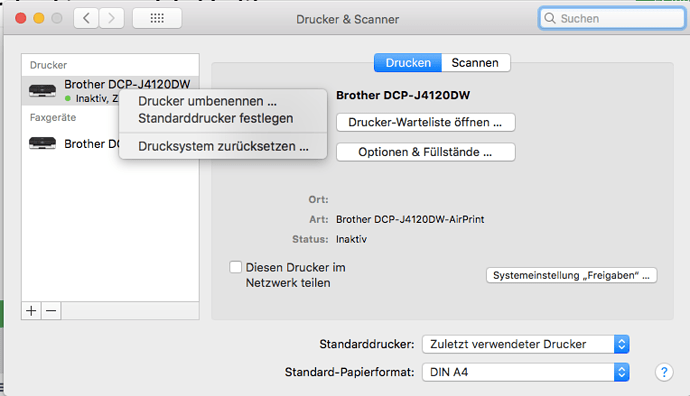Image resolution: width=690 pixels, height=396 pixels.
Task: Click the "Drucker & Scanner" window title
Action: (348, 19)
